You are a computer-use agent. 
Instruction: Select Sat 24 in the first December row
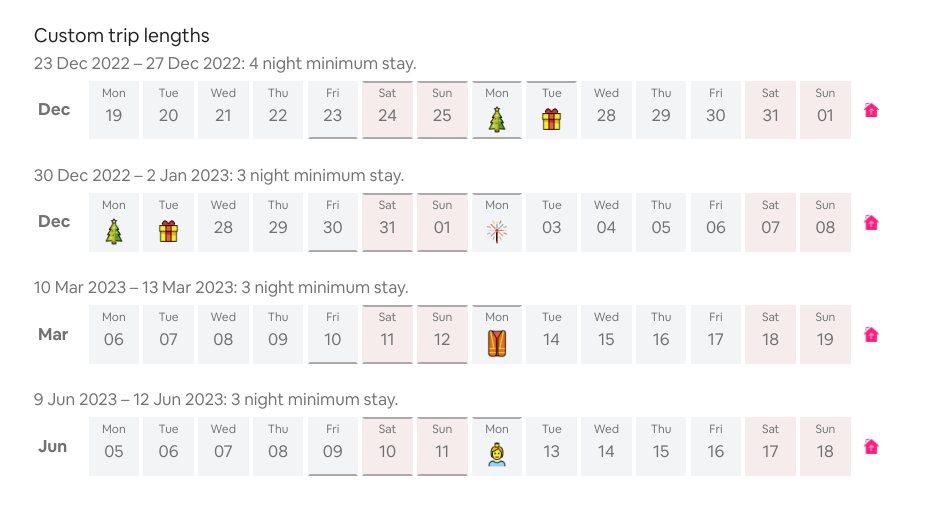pyautogui.click(x=387, y=110)
